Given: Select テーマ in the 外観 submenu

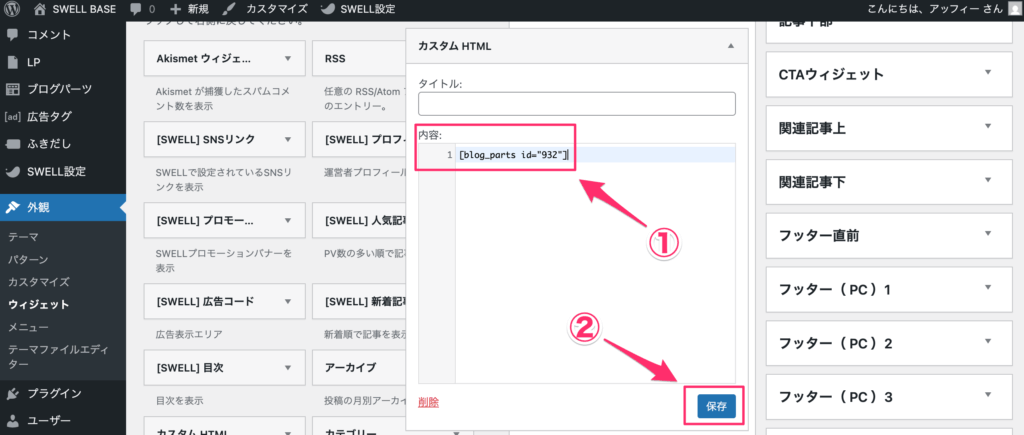Looking at the screenshot, I should tap(24, 238).
